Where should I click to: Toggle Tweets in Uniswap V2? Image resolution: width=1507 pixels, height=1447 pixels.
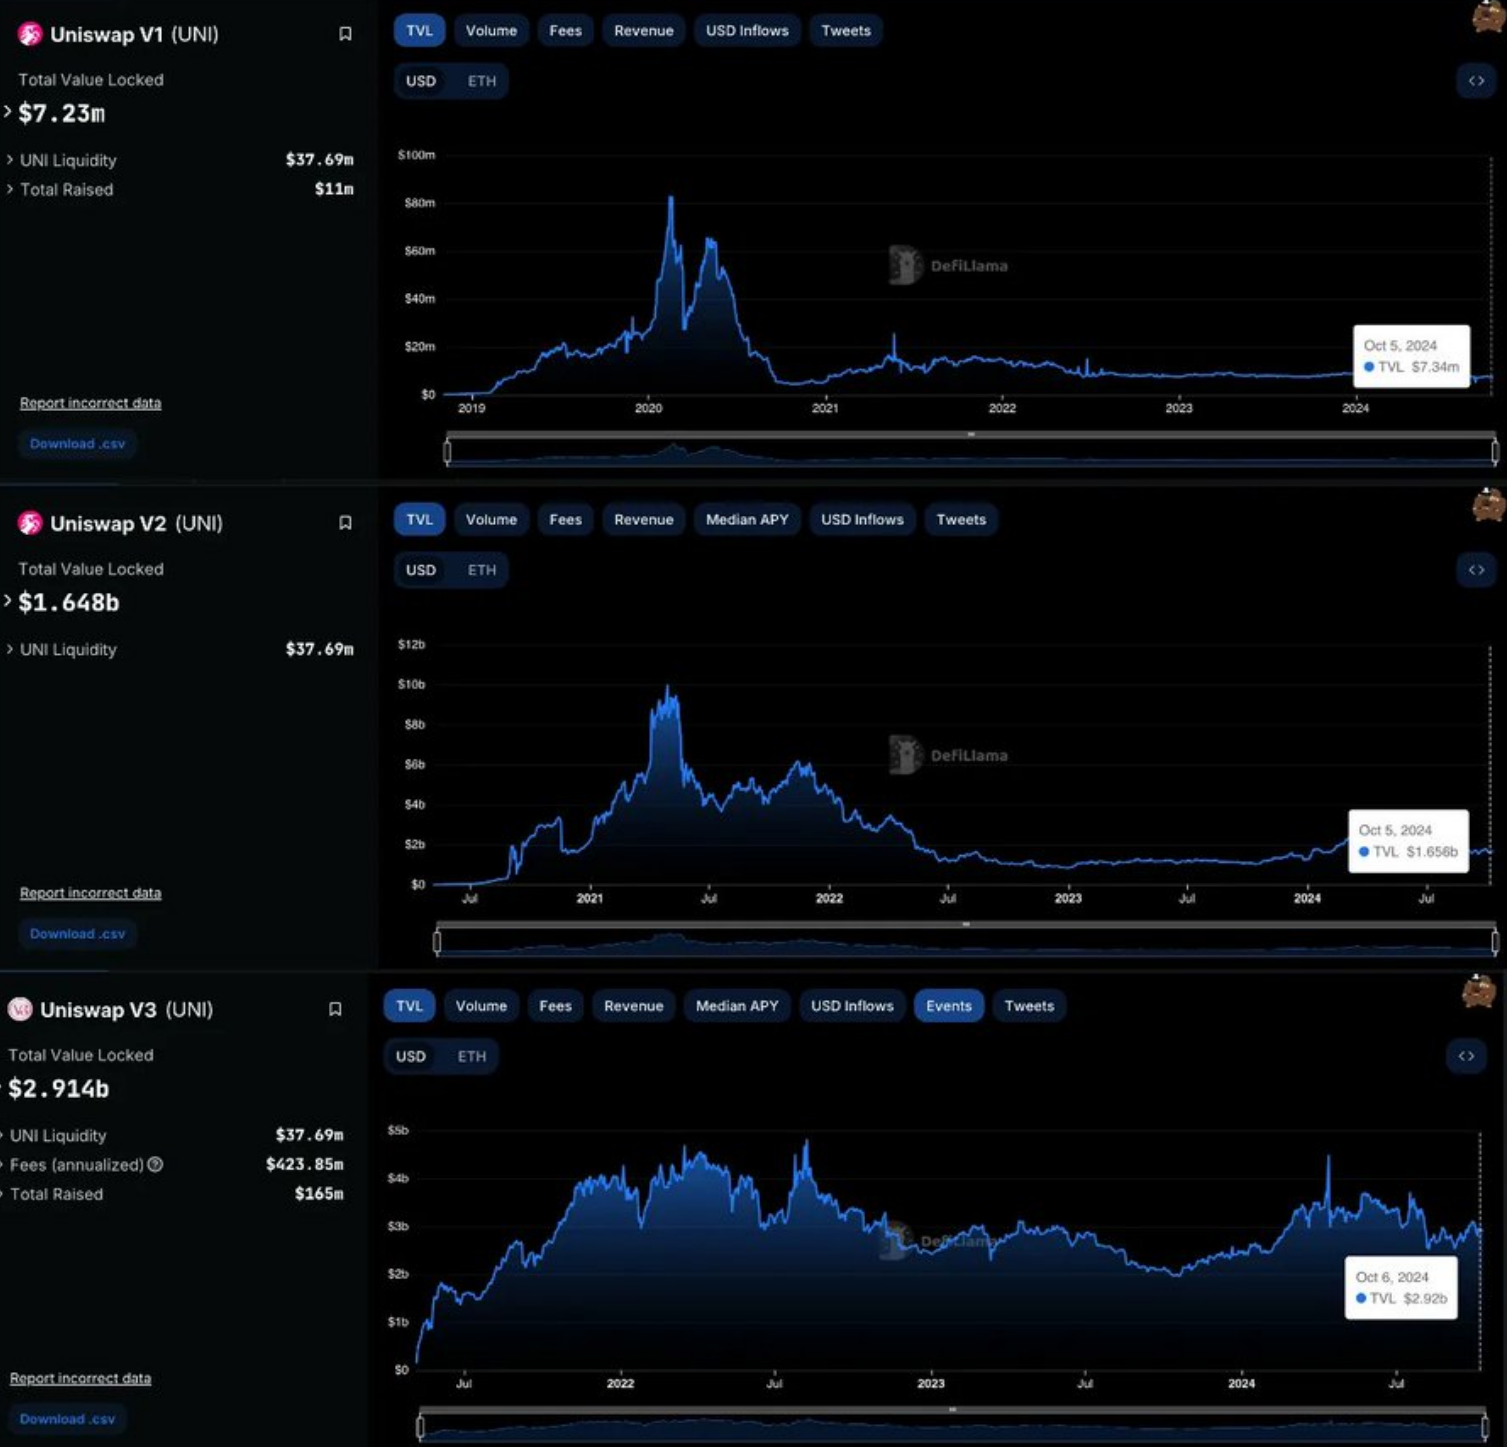point(961,520)
